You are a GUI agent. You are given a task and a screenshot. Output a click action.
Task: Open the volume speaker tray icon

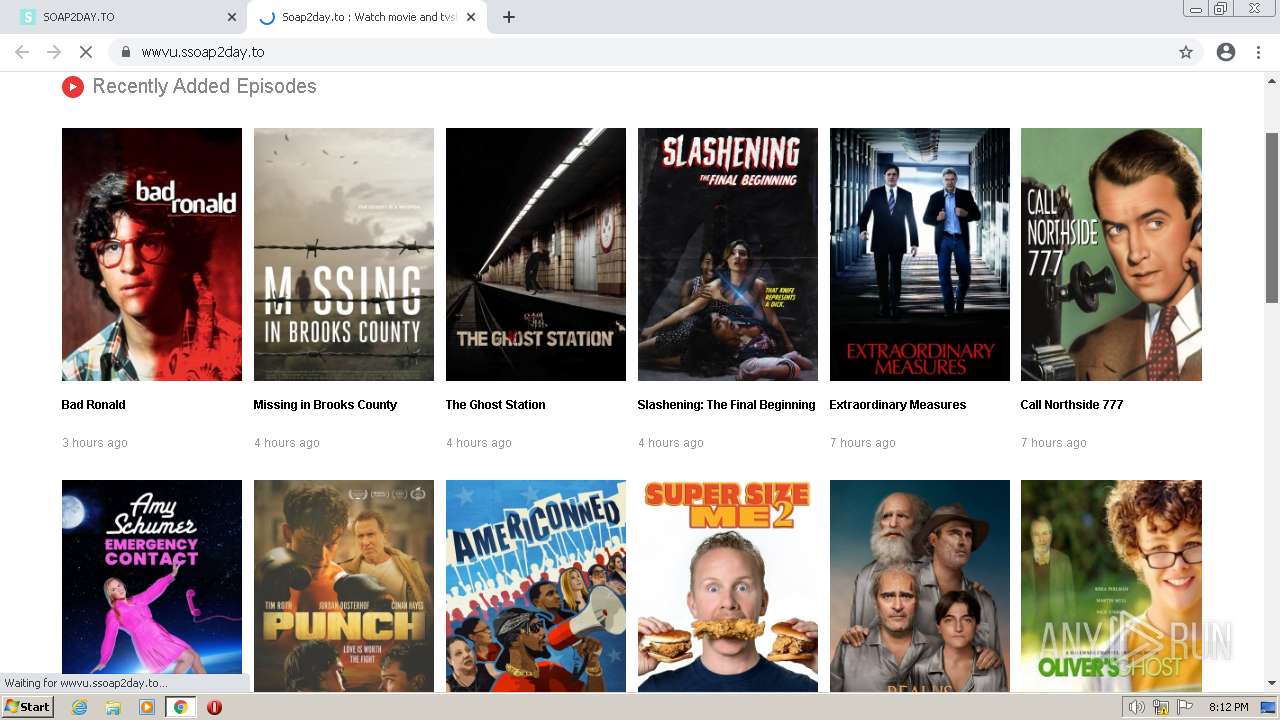tap(1137, 707)
